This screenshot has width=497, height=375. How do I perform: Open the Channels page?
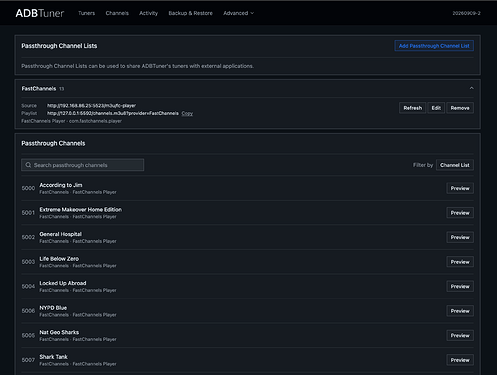click(x=117, y=13)
